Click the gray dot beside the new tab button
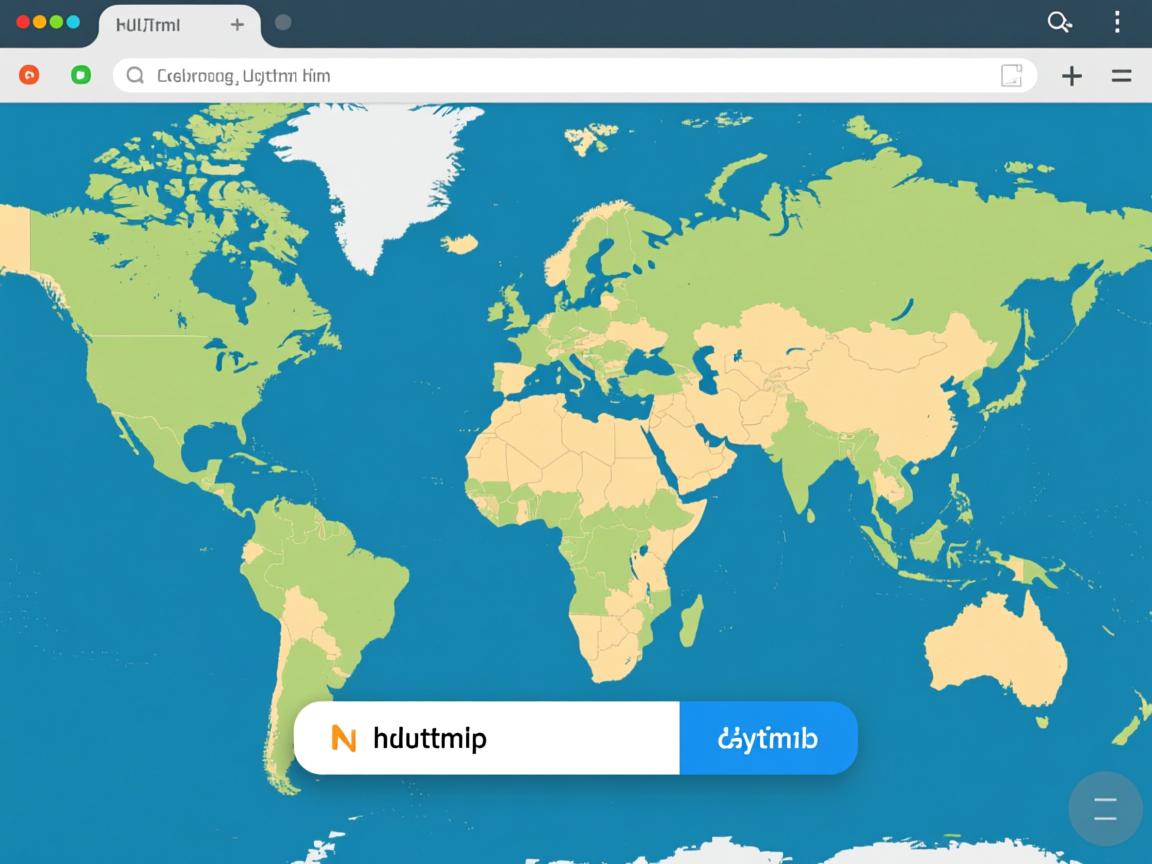 283,22
